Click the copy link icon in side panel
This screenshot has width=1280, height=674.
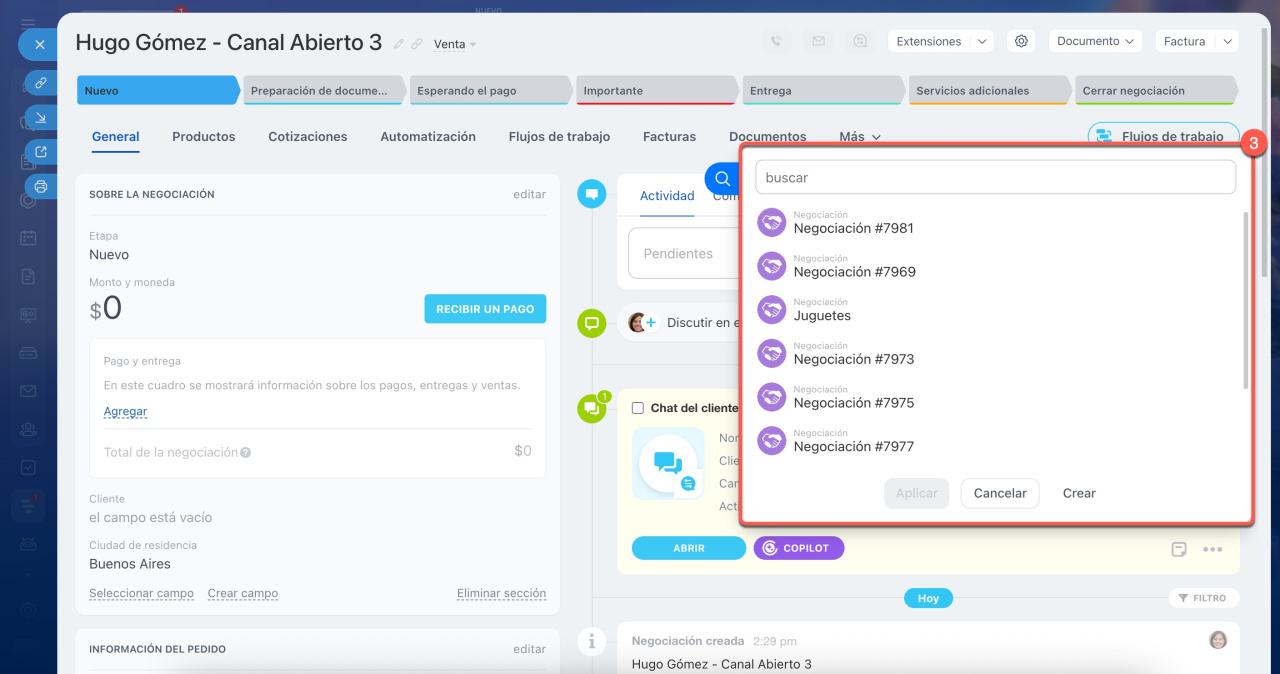pos(40,83)
